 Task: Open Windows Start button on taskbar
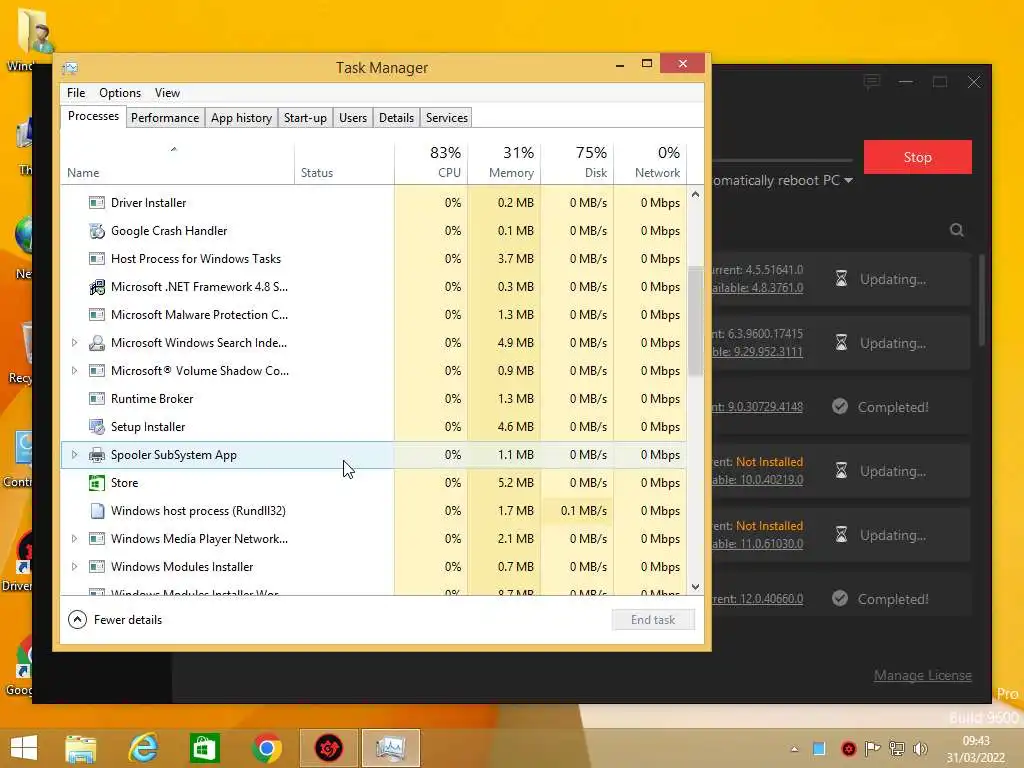pos(24,748)
